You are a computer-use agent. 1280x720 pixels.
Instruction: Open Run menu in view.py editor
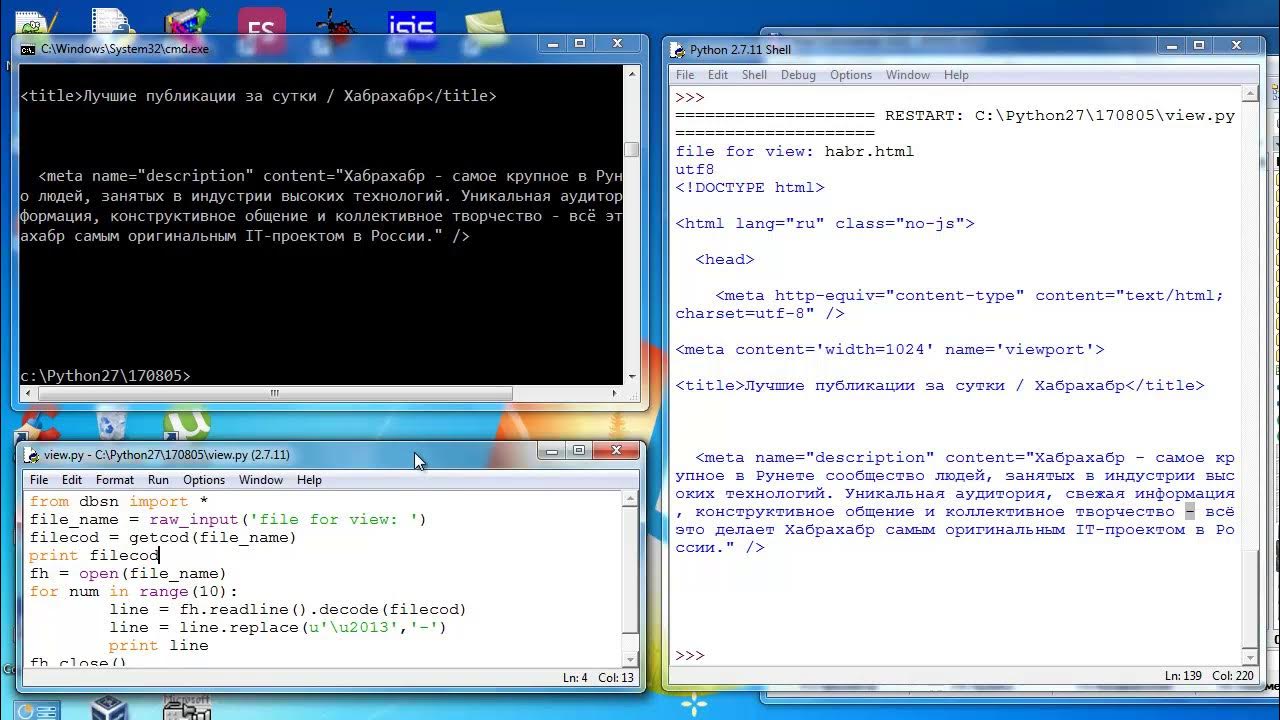click(x=158, y=480)
